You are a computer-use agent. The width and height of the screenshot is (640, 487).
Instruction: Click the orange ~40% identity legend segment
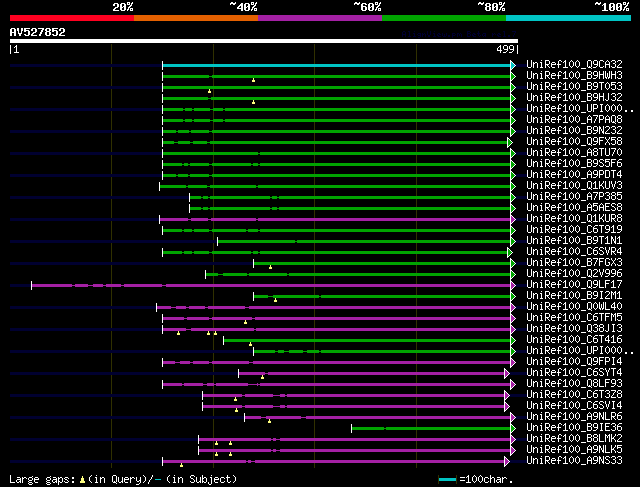click(x=196, y=18)
